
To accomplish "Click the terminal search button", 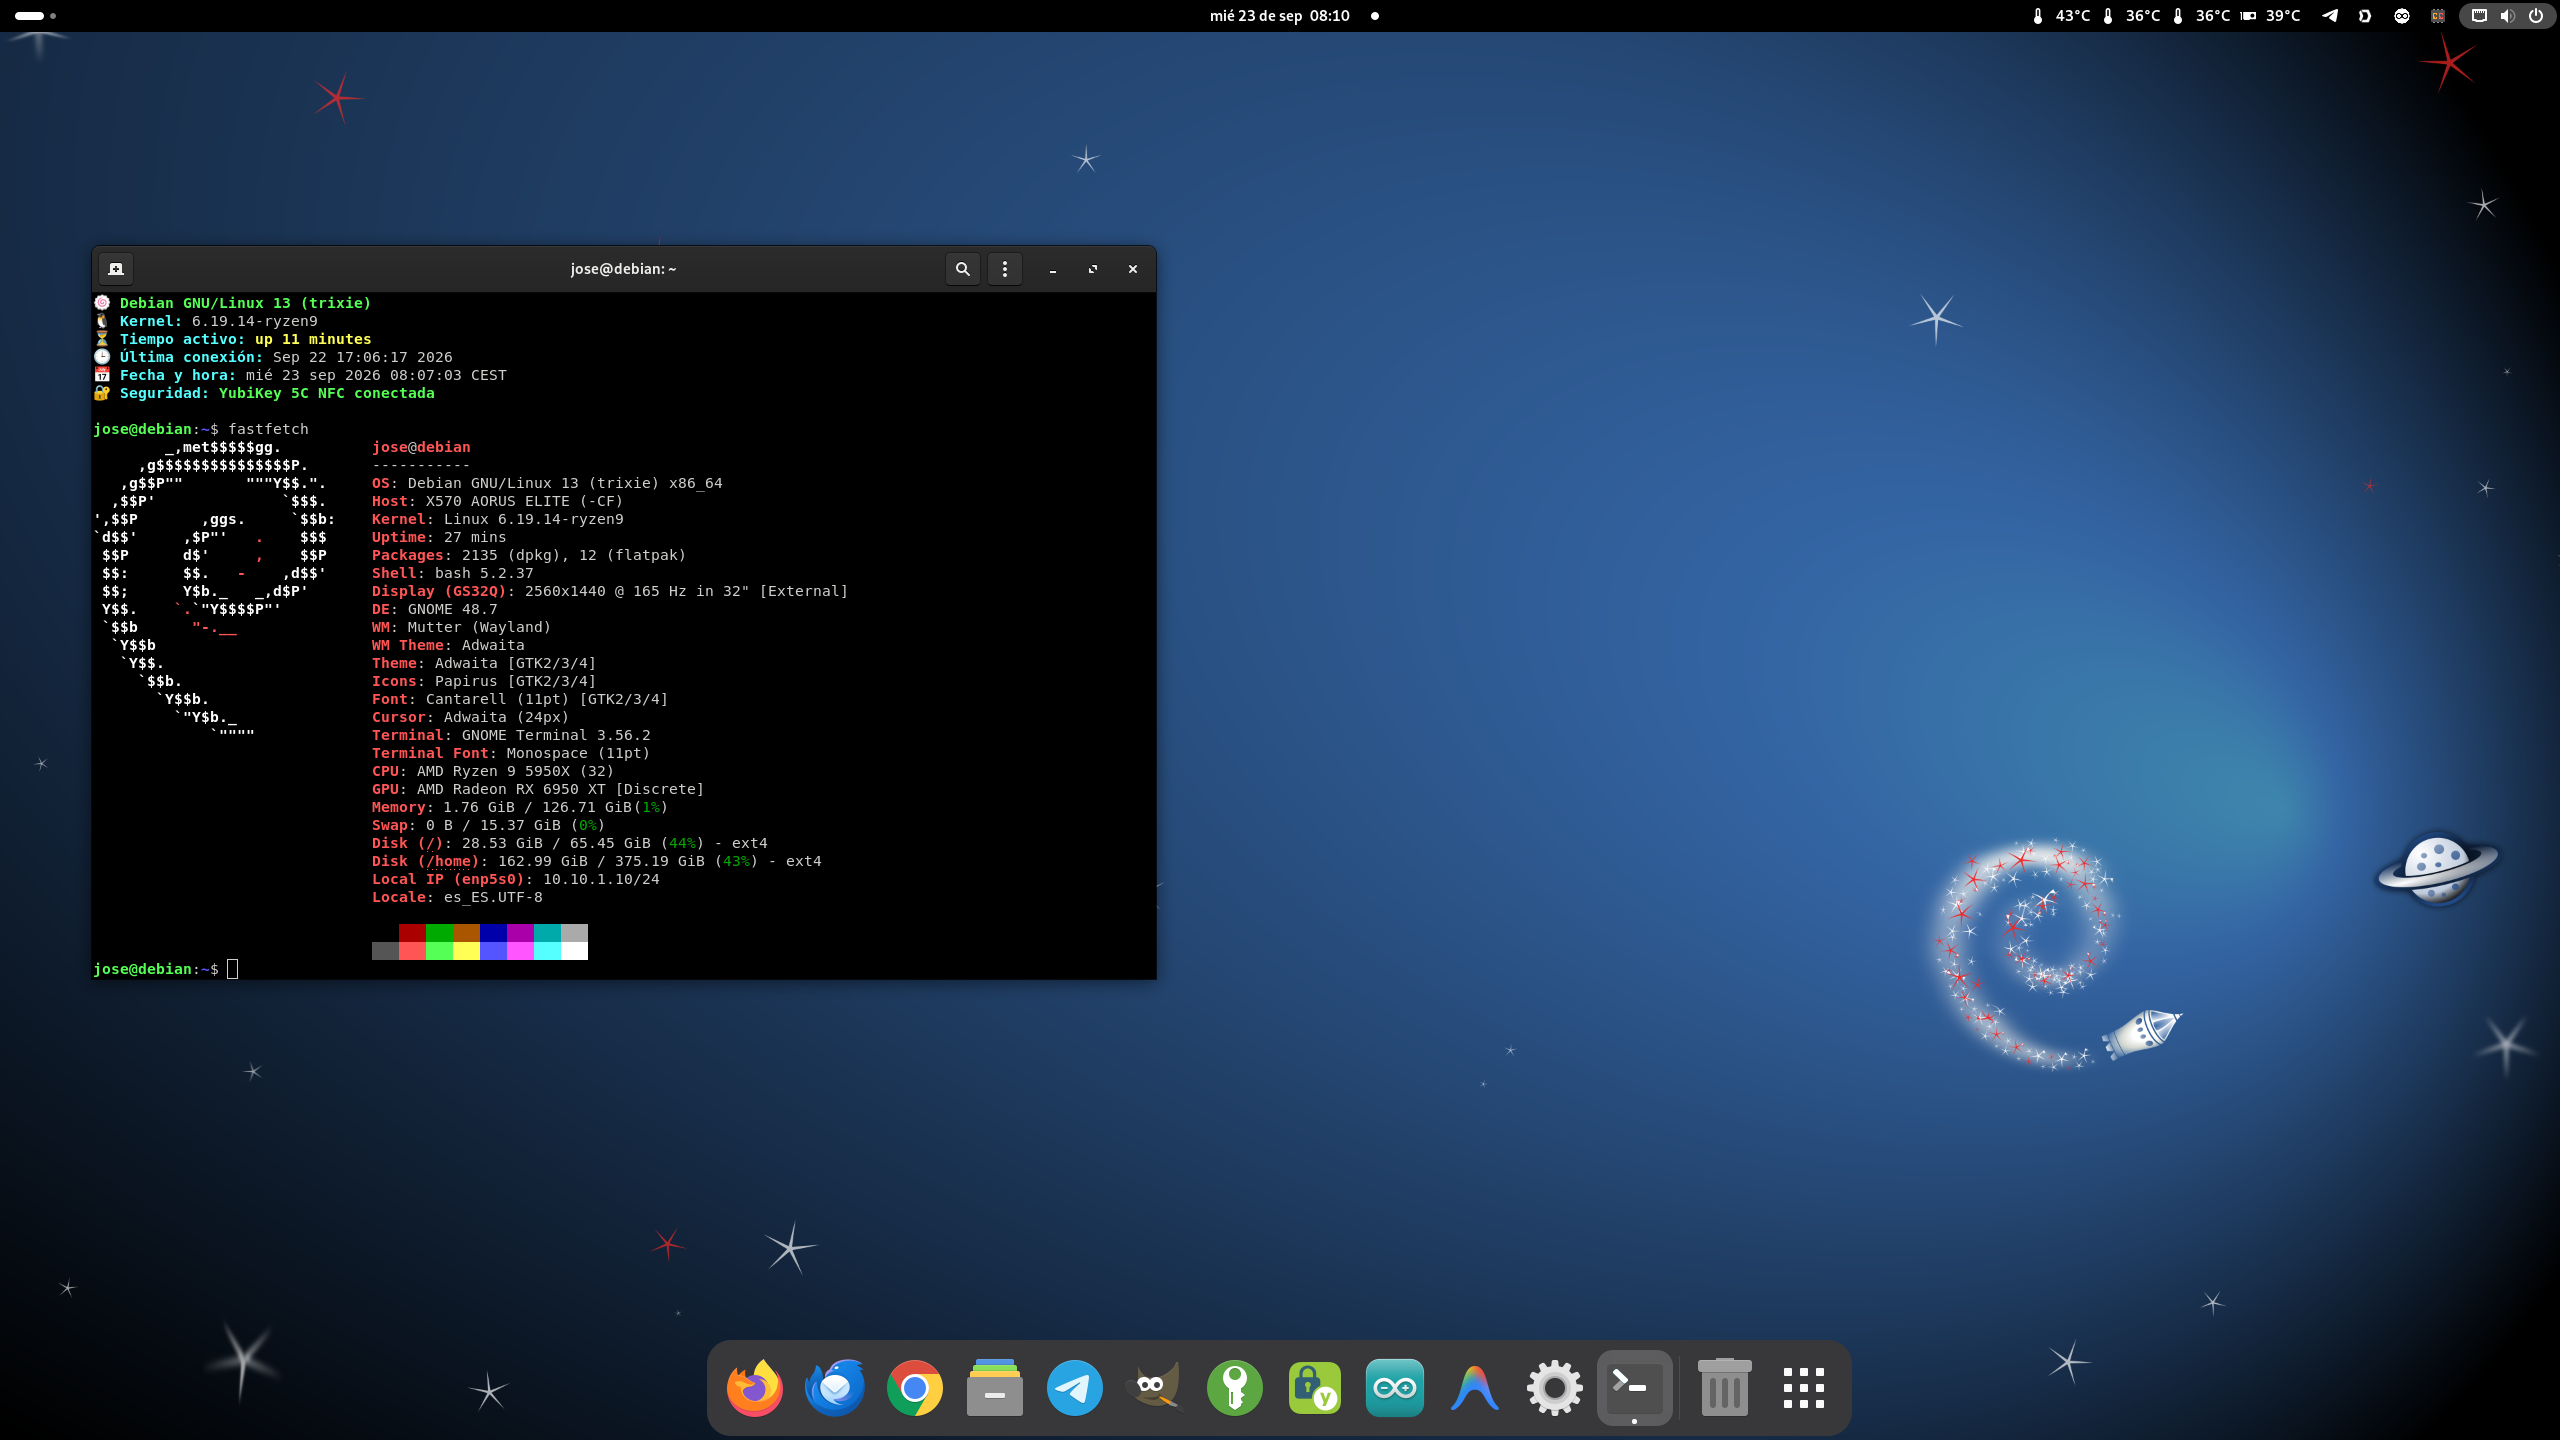I will tap(963, 269).
